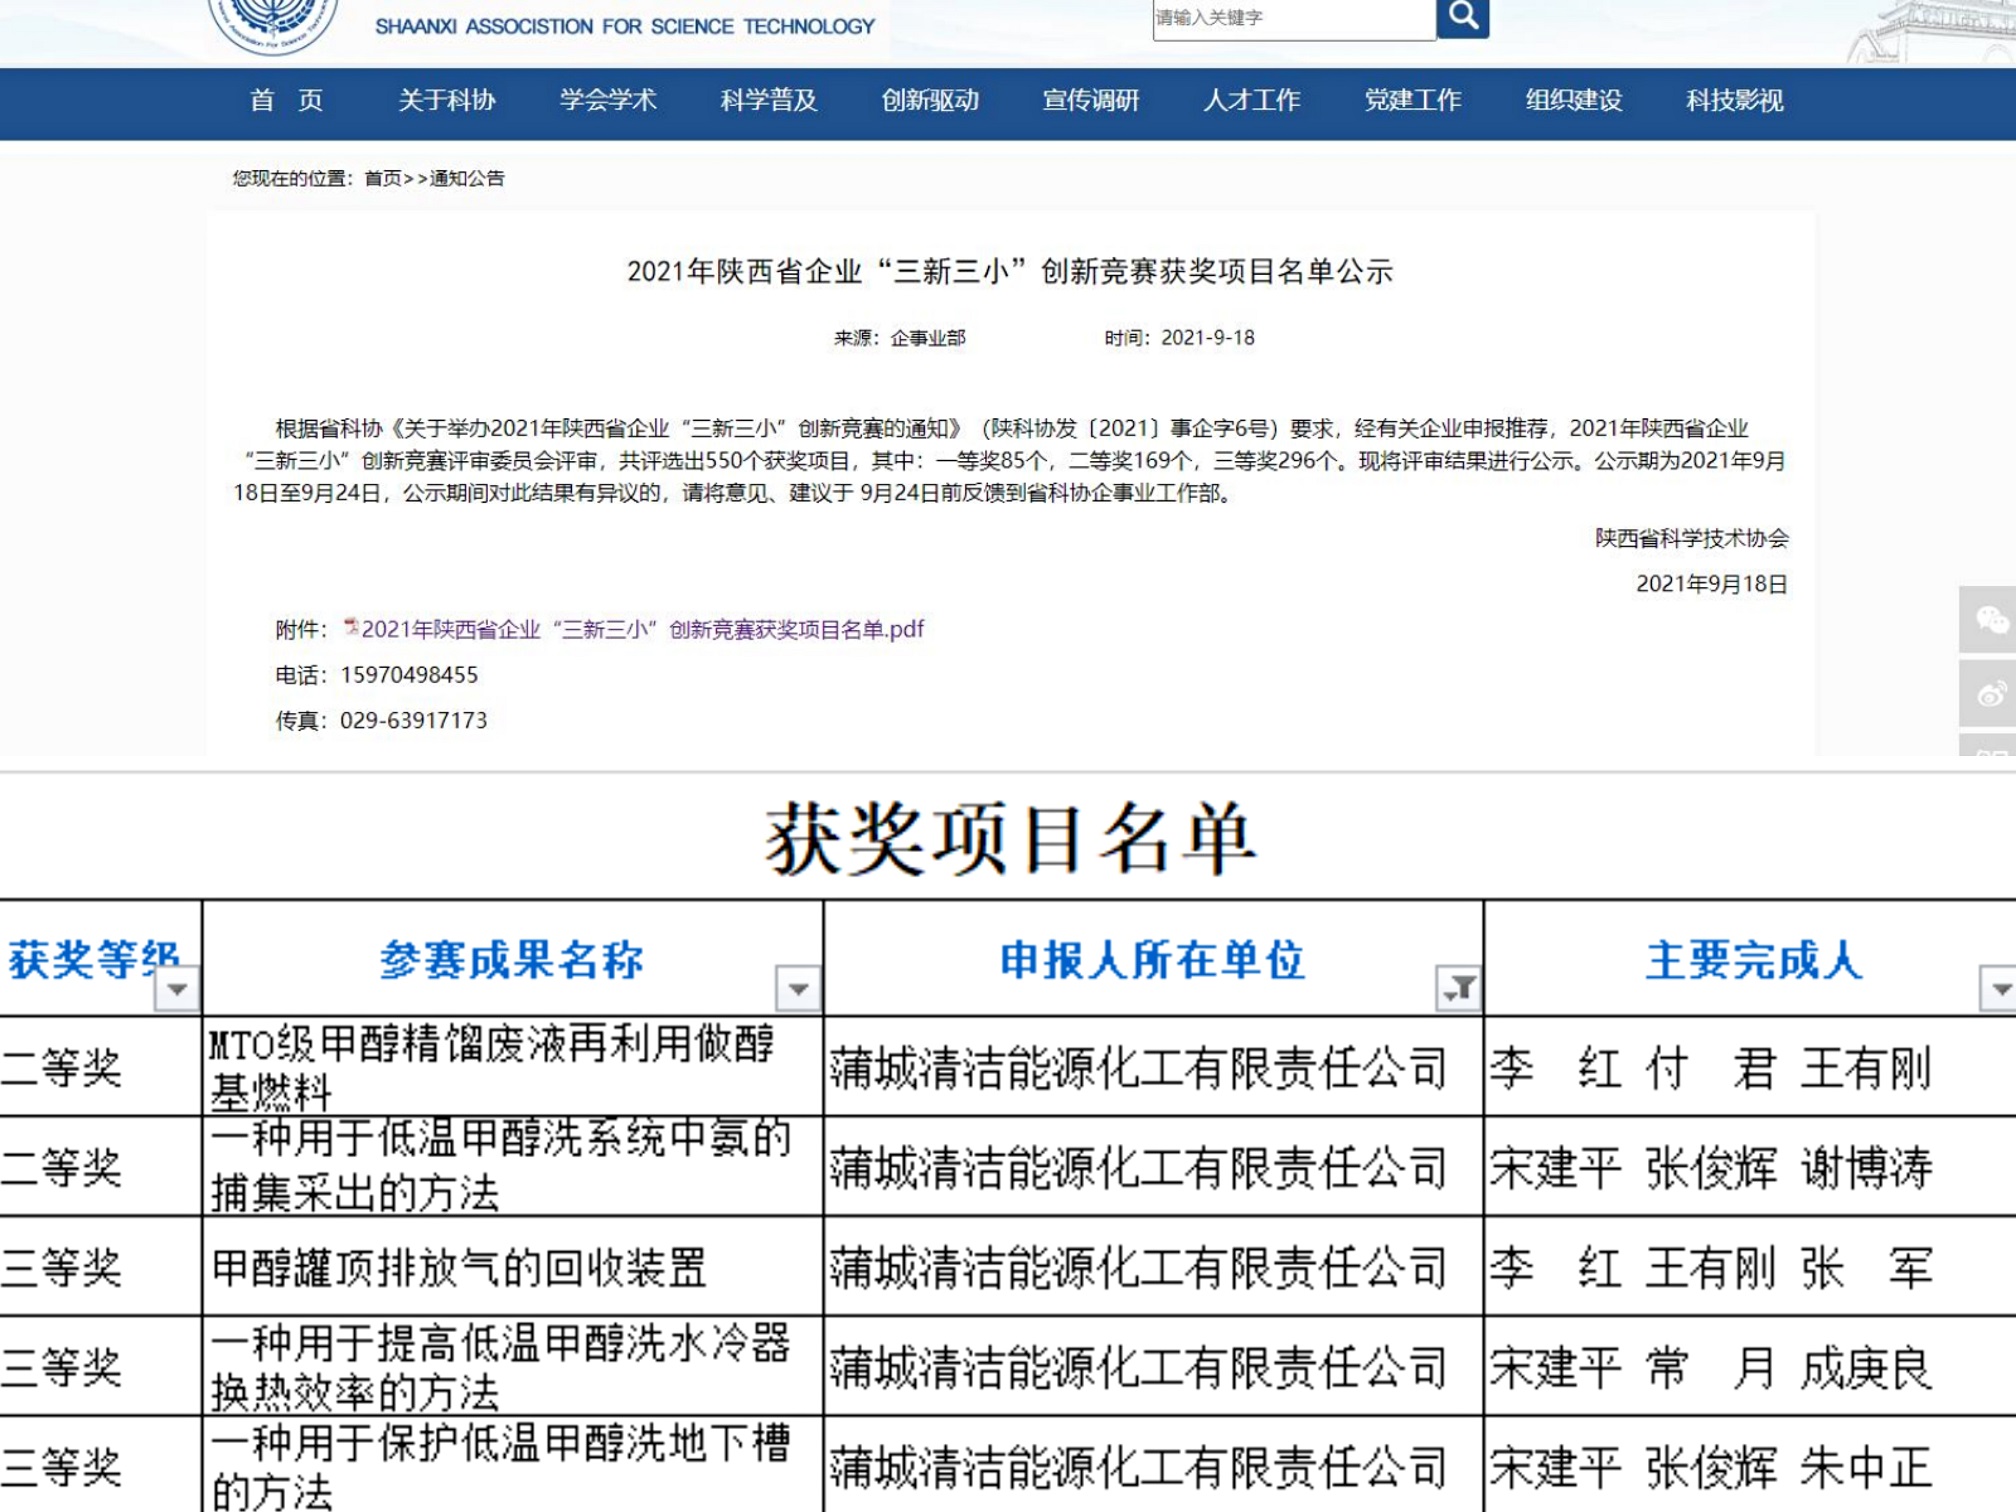2016x1512 pixels.
Task: Select the 获奖等级 header cell
Action: click(x=100, y=958)
